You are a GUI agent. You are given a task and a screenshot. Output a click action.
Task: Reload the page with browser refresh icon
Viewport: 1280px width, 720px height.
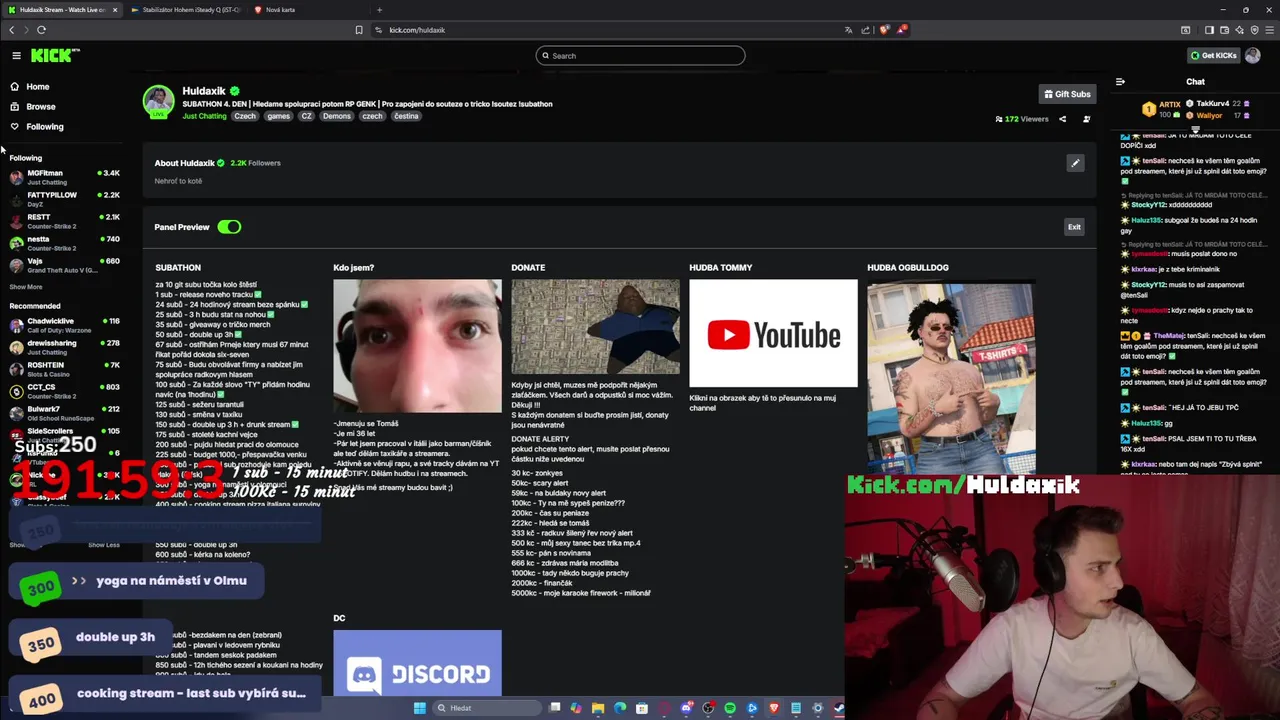[41, 30]
